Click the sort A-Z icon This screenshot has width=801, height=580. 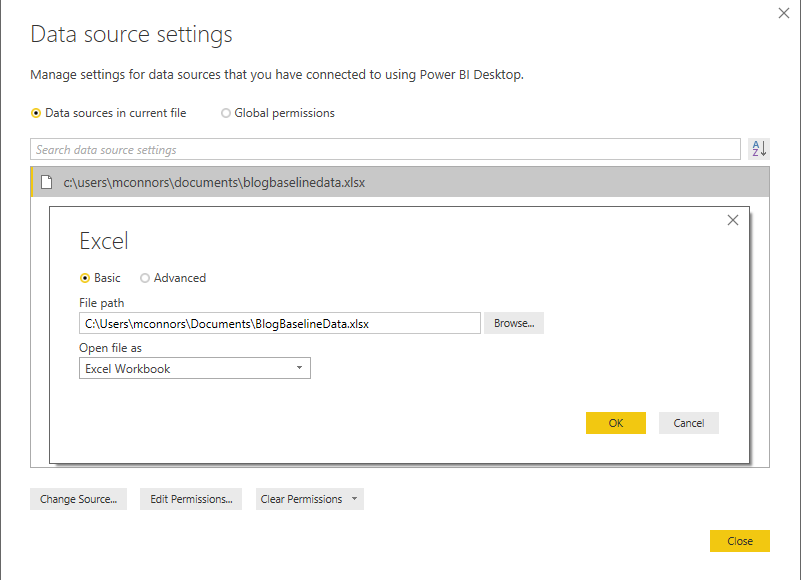[758, 147]
